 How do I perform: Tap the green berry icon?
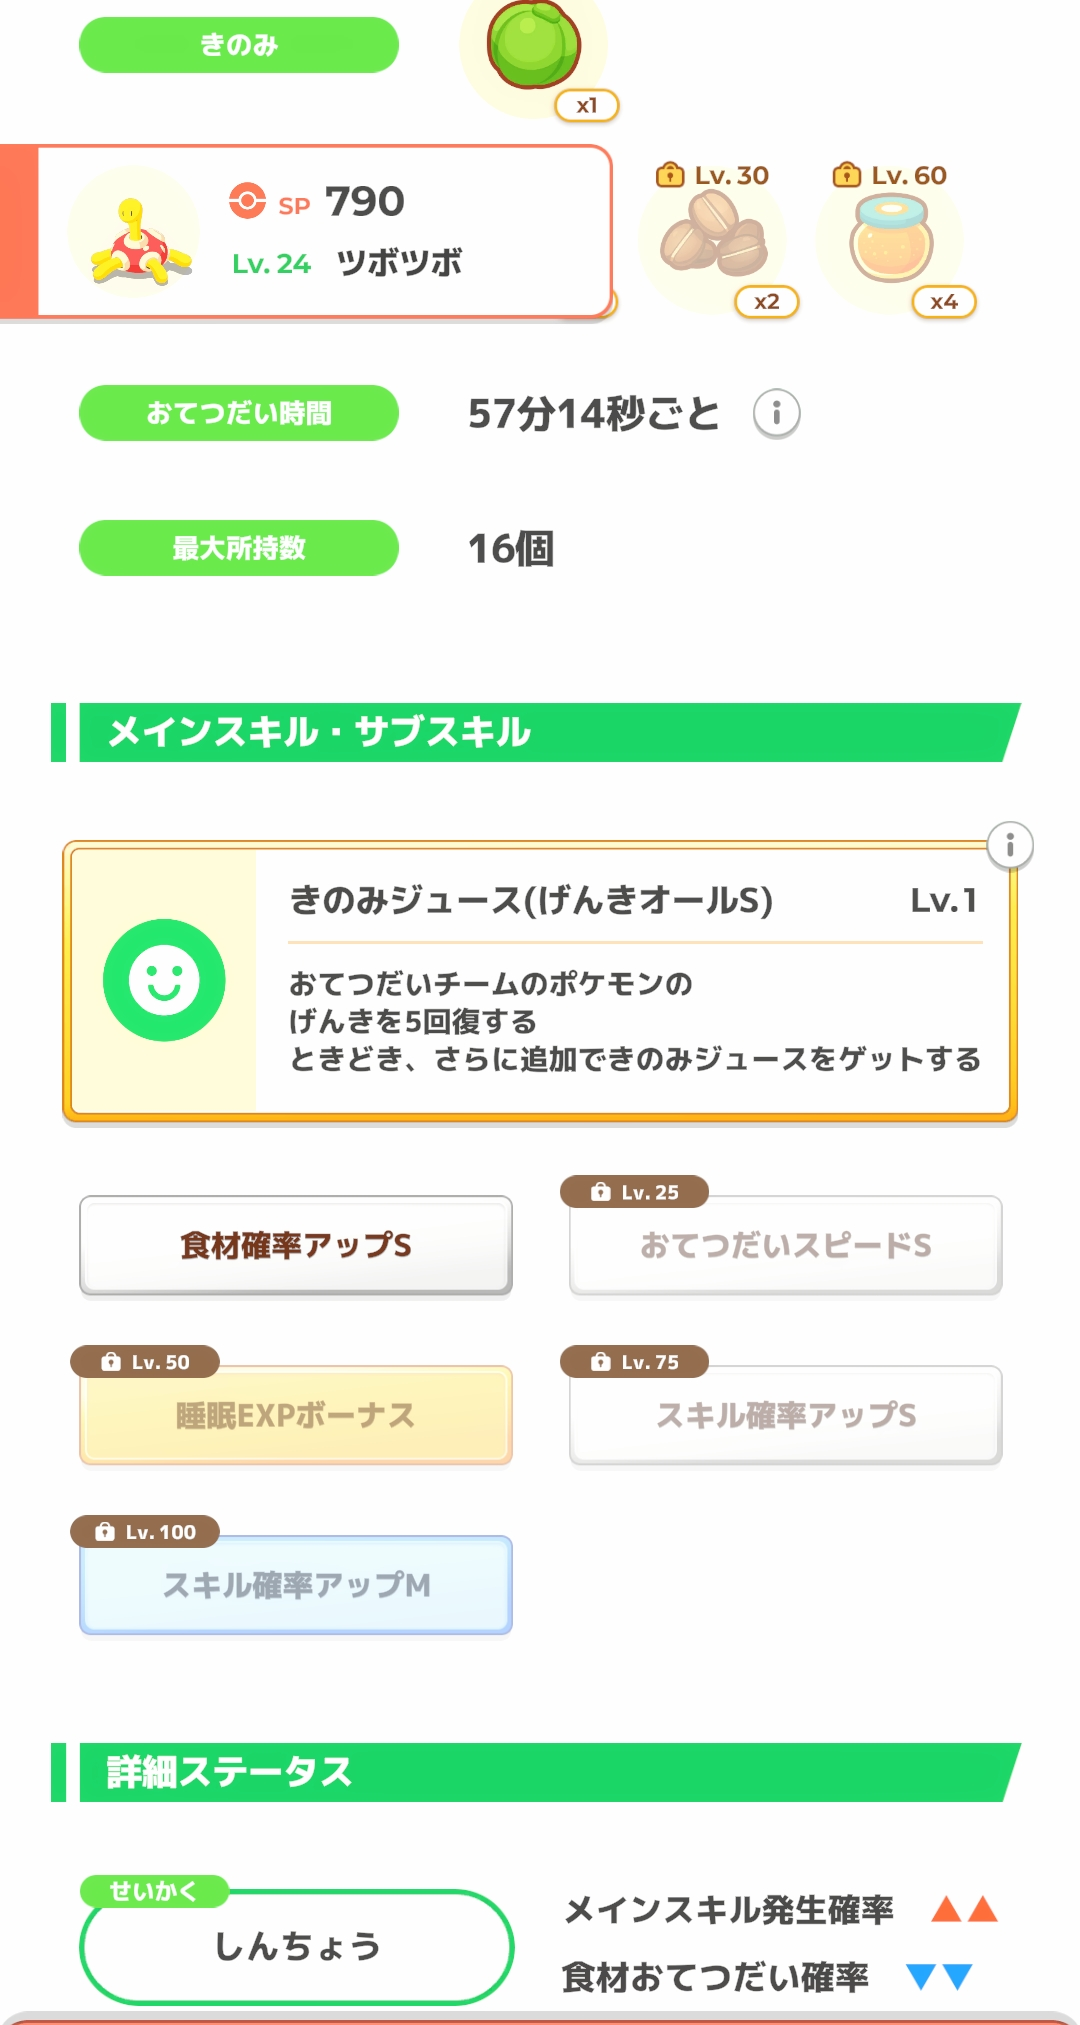[x=533, y=45]
